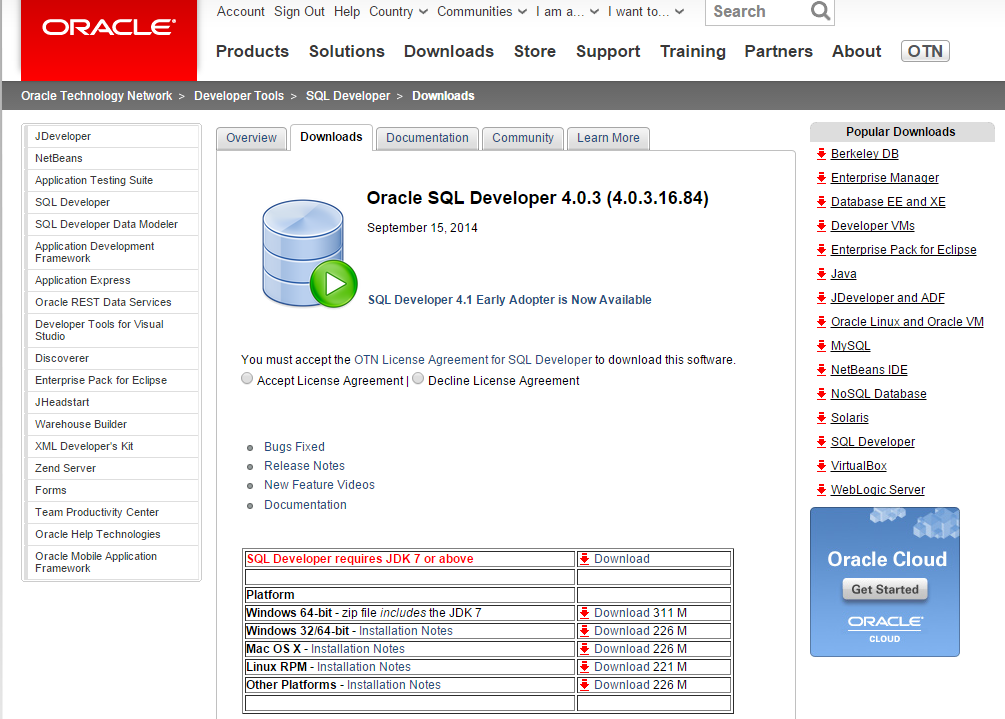Click Mac OS X Download 226 M link
Image resolution: width=1005 pixels, height=719 pixels.
640,649
